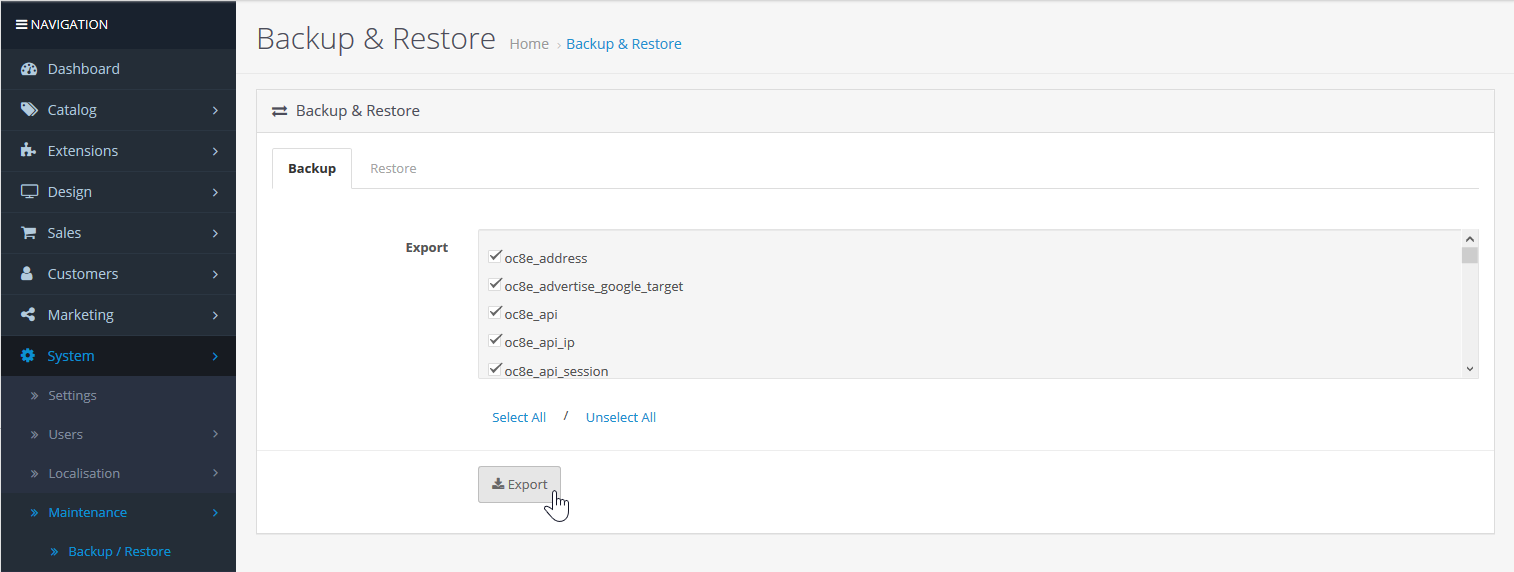Image resolution: width=1514 pixels, height=572 pixels.
Task: Switch to the Restore tab
Action: 393,169
